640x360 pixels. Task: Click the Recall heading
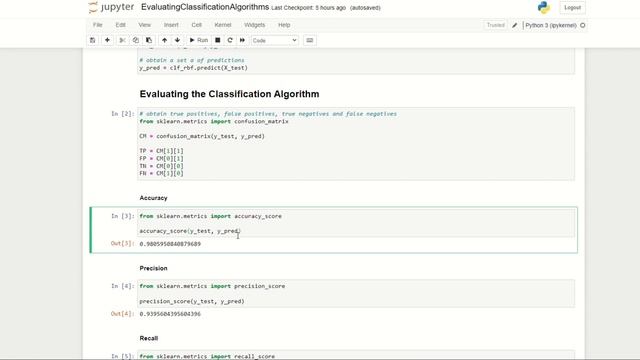[x=149, y=338]
